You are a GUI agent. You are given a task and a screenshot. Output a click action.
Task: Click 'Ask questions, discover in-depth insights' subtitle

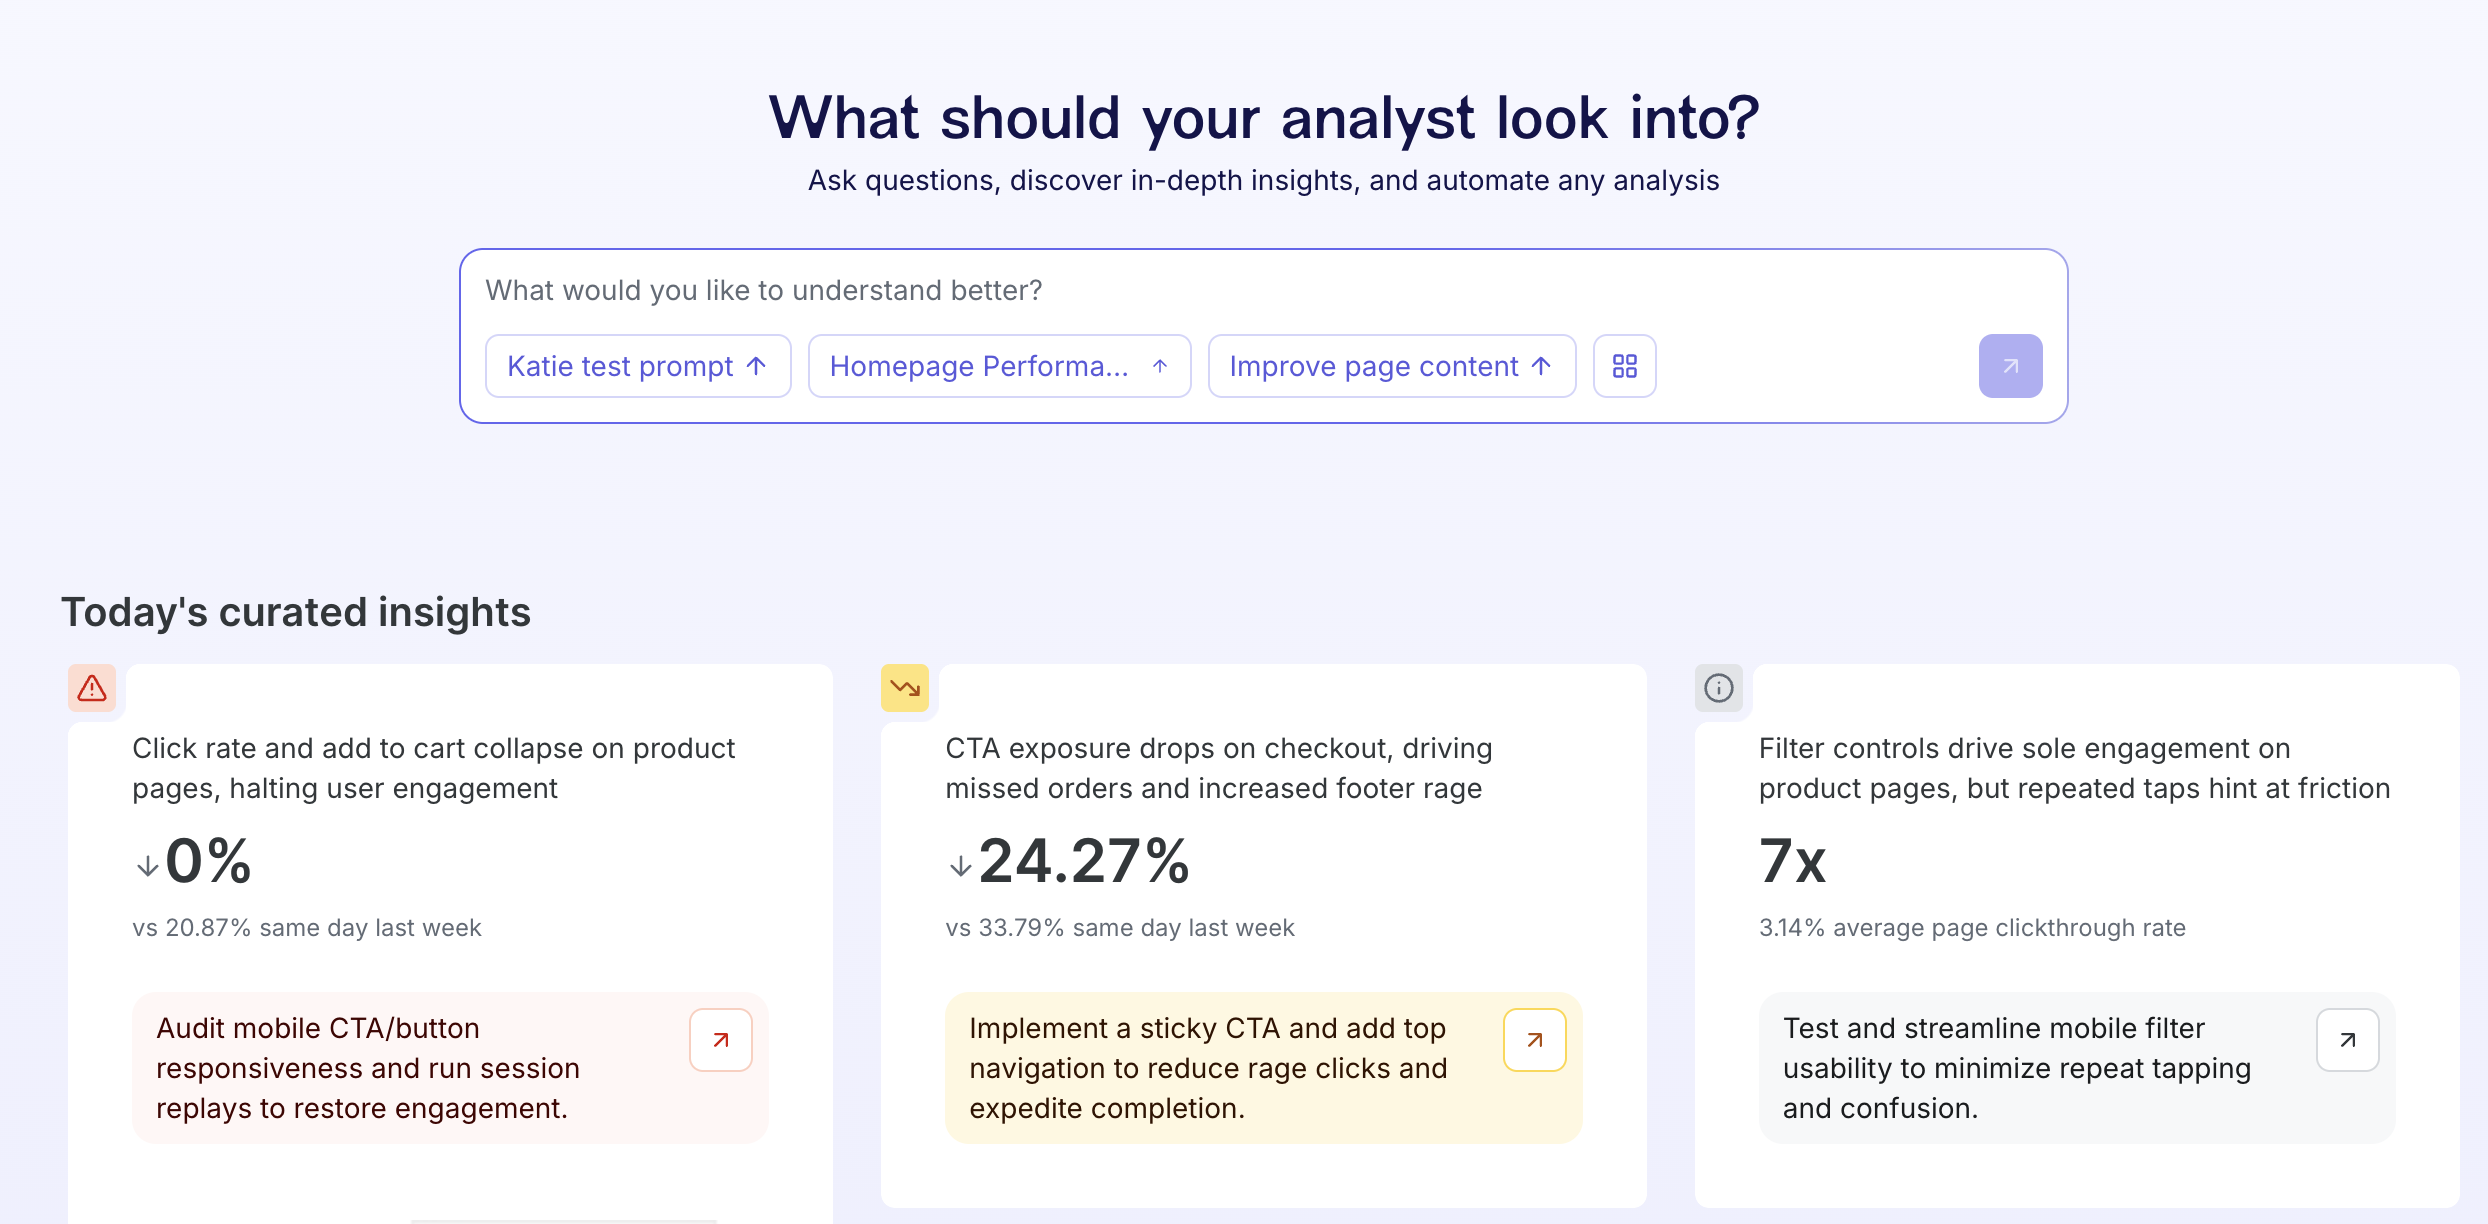[x=1264, y=180]
